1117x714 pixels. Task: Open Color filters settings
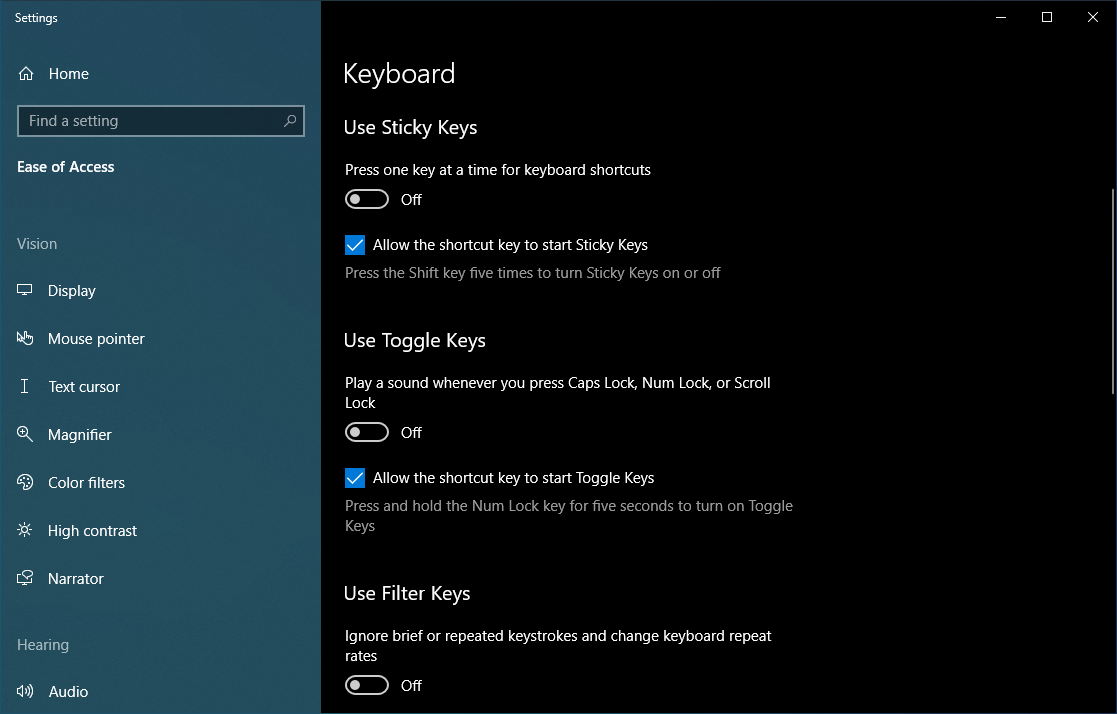point(26,482)
